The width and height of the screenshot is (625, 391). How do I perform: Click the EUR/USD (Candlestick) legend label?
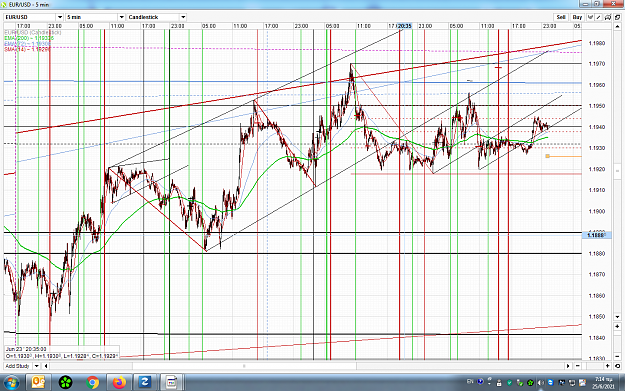33,32
